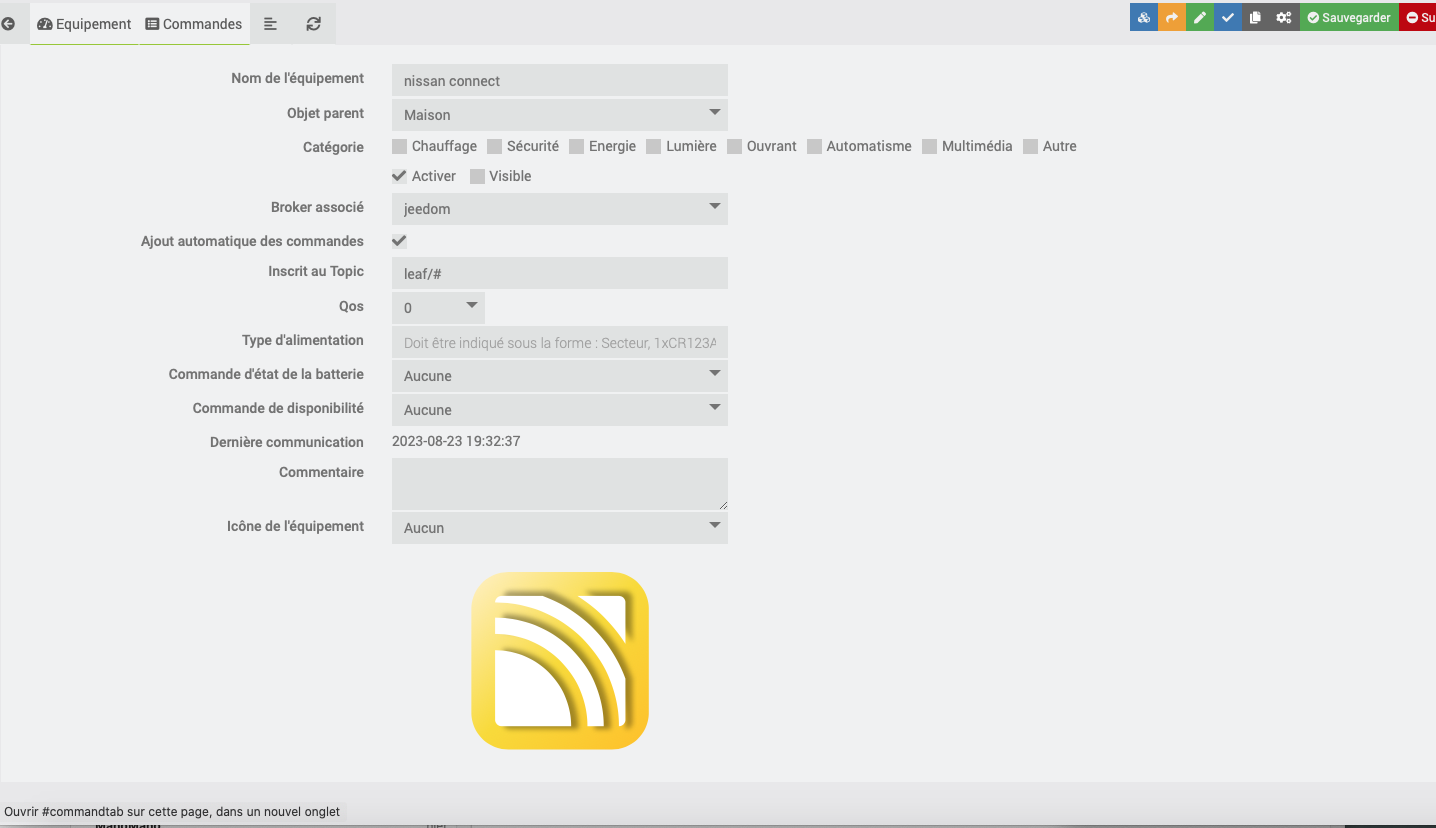Viewport: 1436px width, 828px height.
Task: Open Commande de disponibilité dropdown
Action: 560,409
